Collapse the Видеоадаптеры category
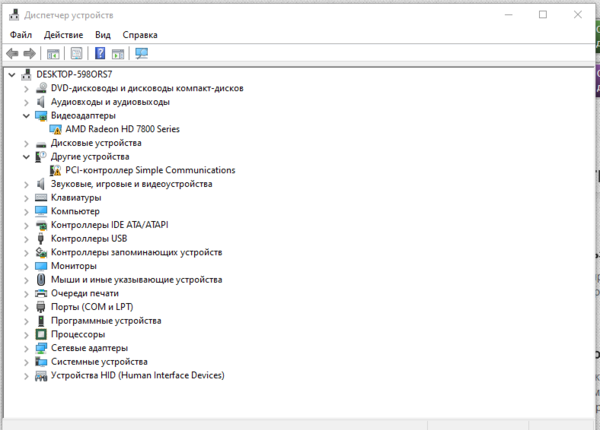600x430 pixels. (x=26, y=116)
